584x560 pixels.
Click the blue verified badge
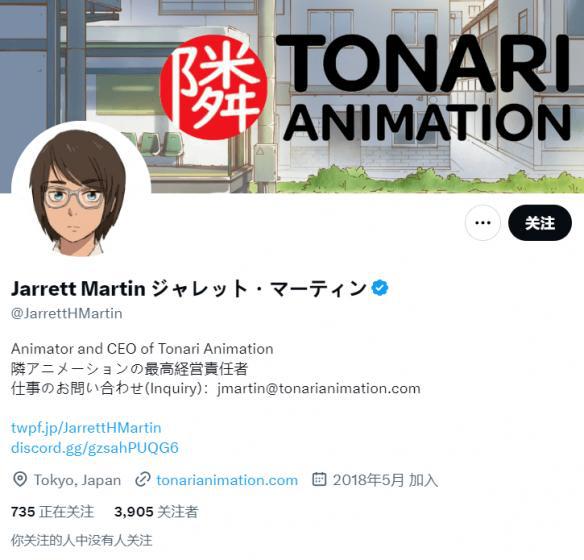point(380,288)
